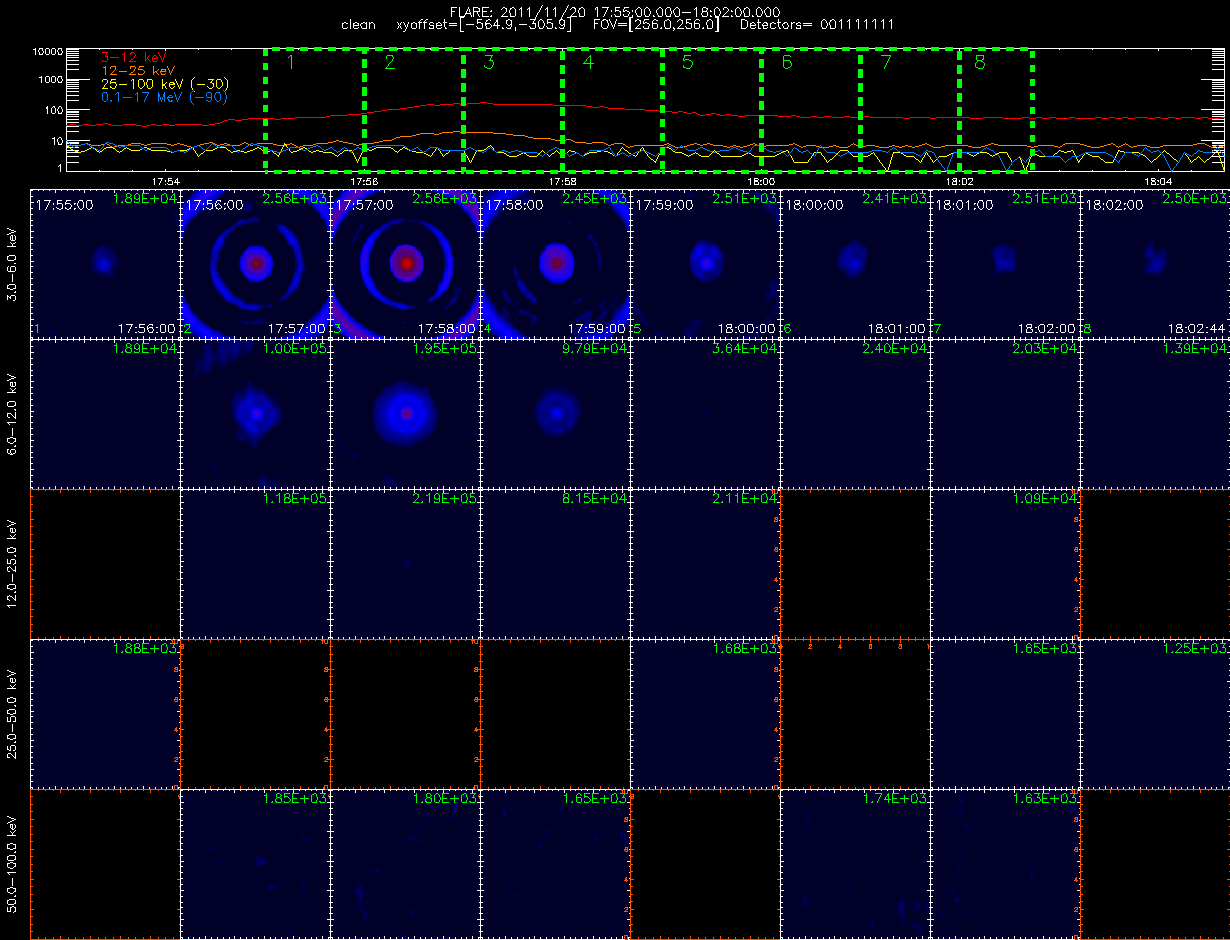
Task: Click the green peak value 2.40E+04
Action: point(895,348)
